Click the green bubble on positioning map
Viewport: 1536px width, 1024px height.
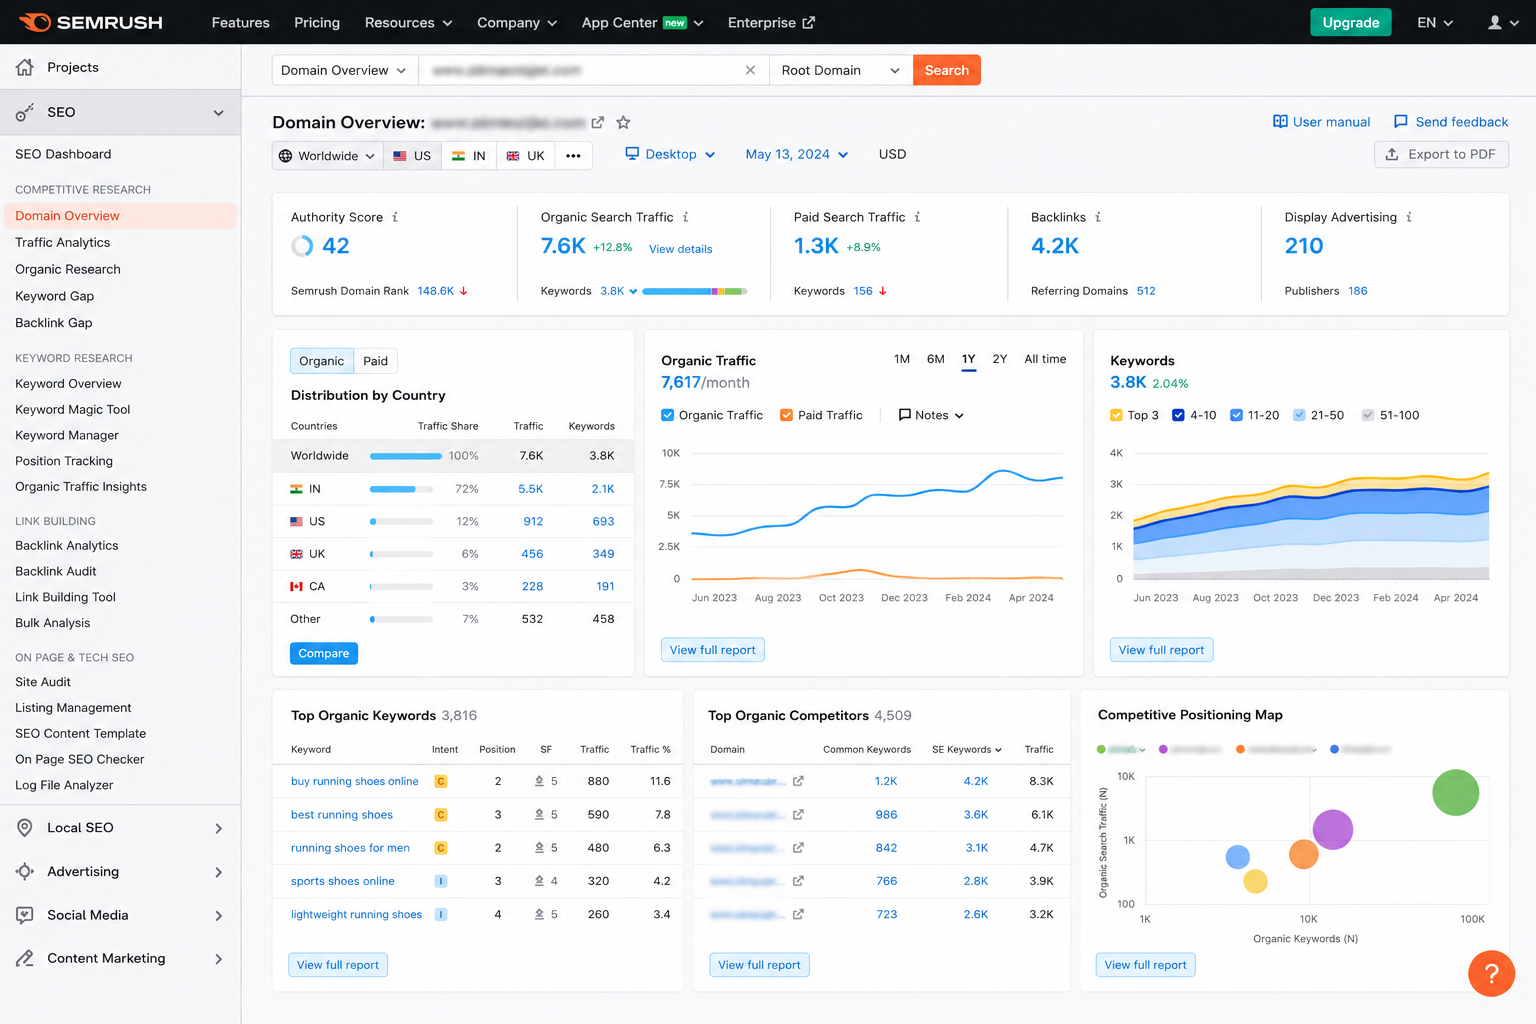pyautogui.click(x=1455, y=792)
